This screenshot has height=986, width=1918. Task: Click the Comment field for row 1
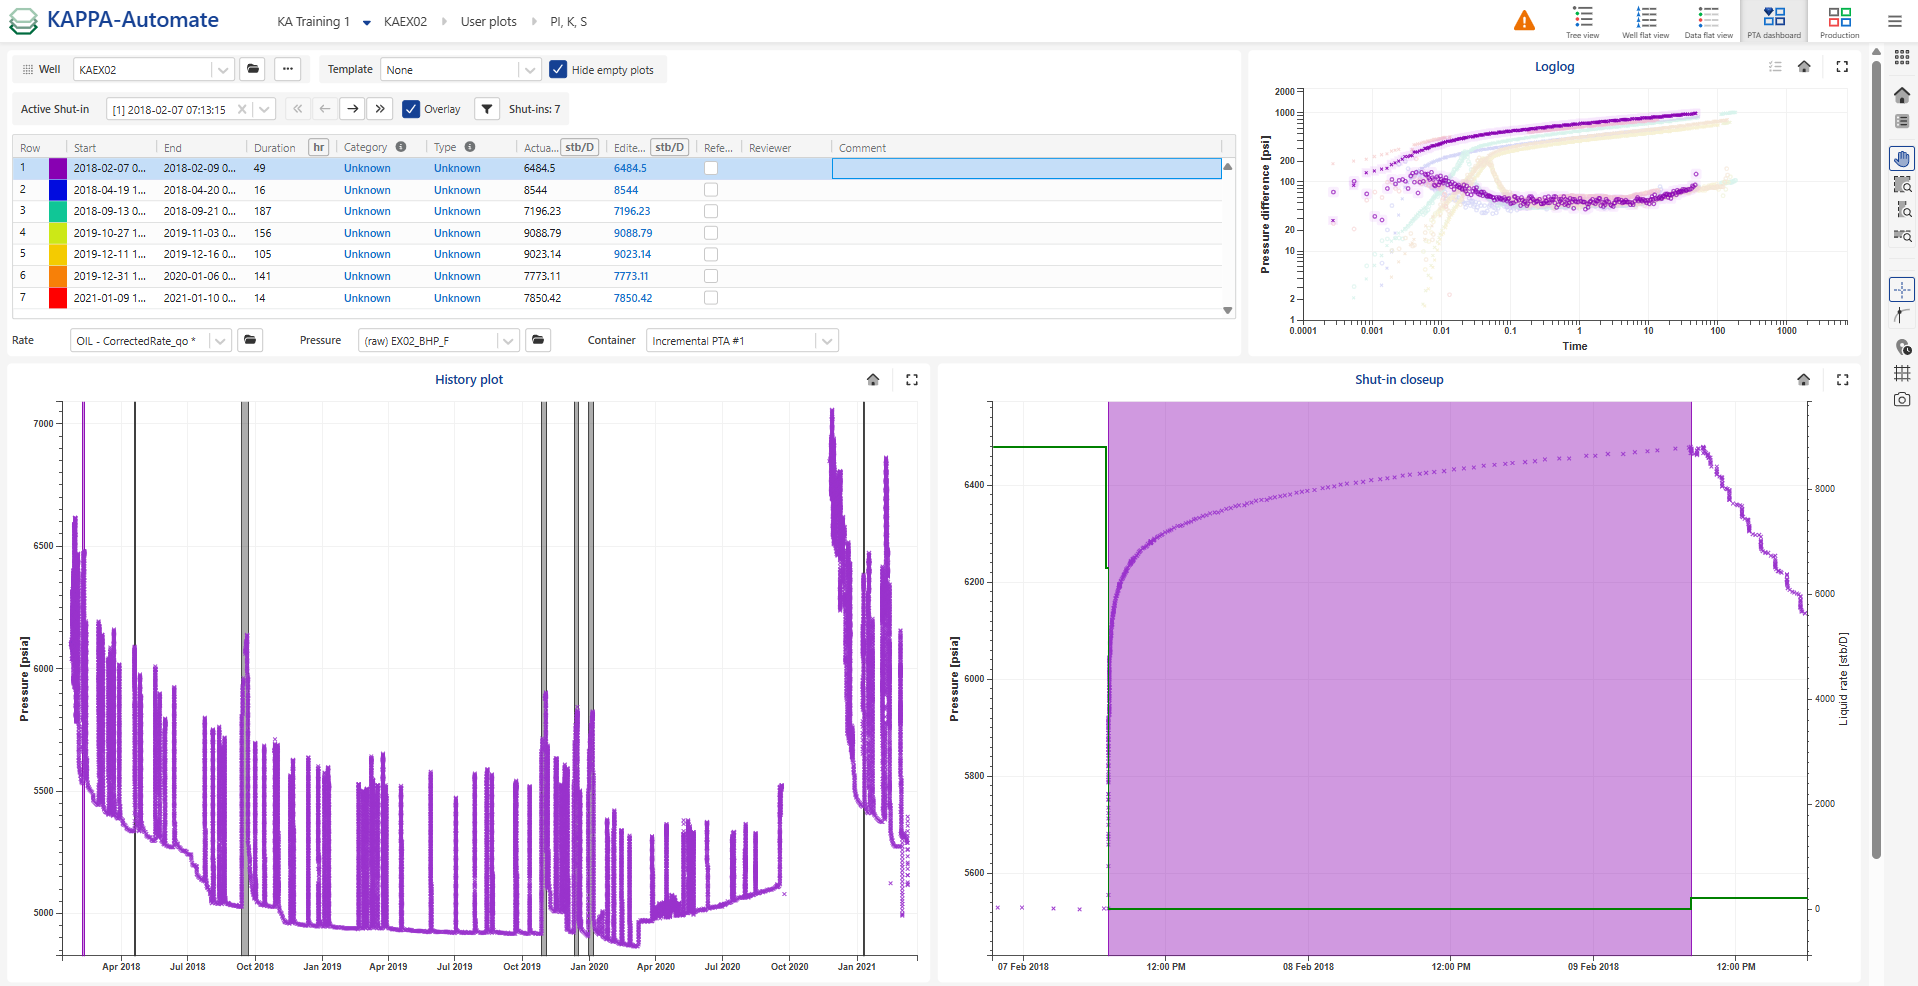click(1026, 168)
